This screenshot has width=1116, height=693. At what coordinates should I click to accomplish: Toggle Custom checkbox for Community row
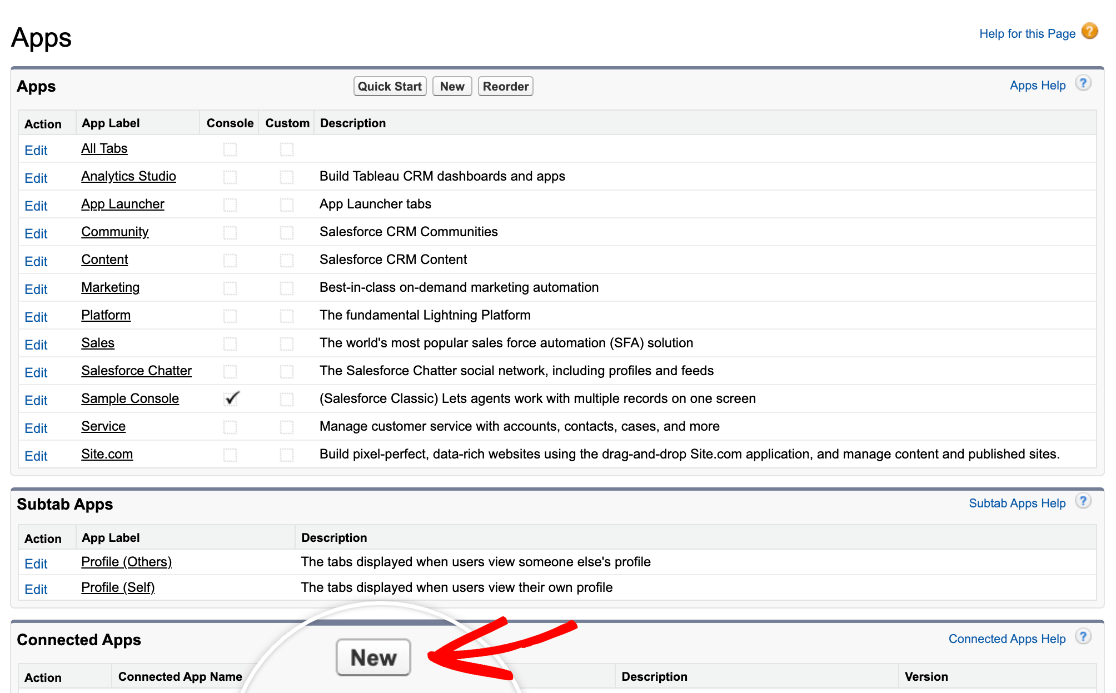(287, 233)
